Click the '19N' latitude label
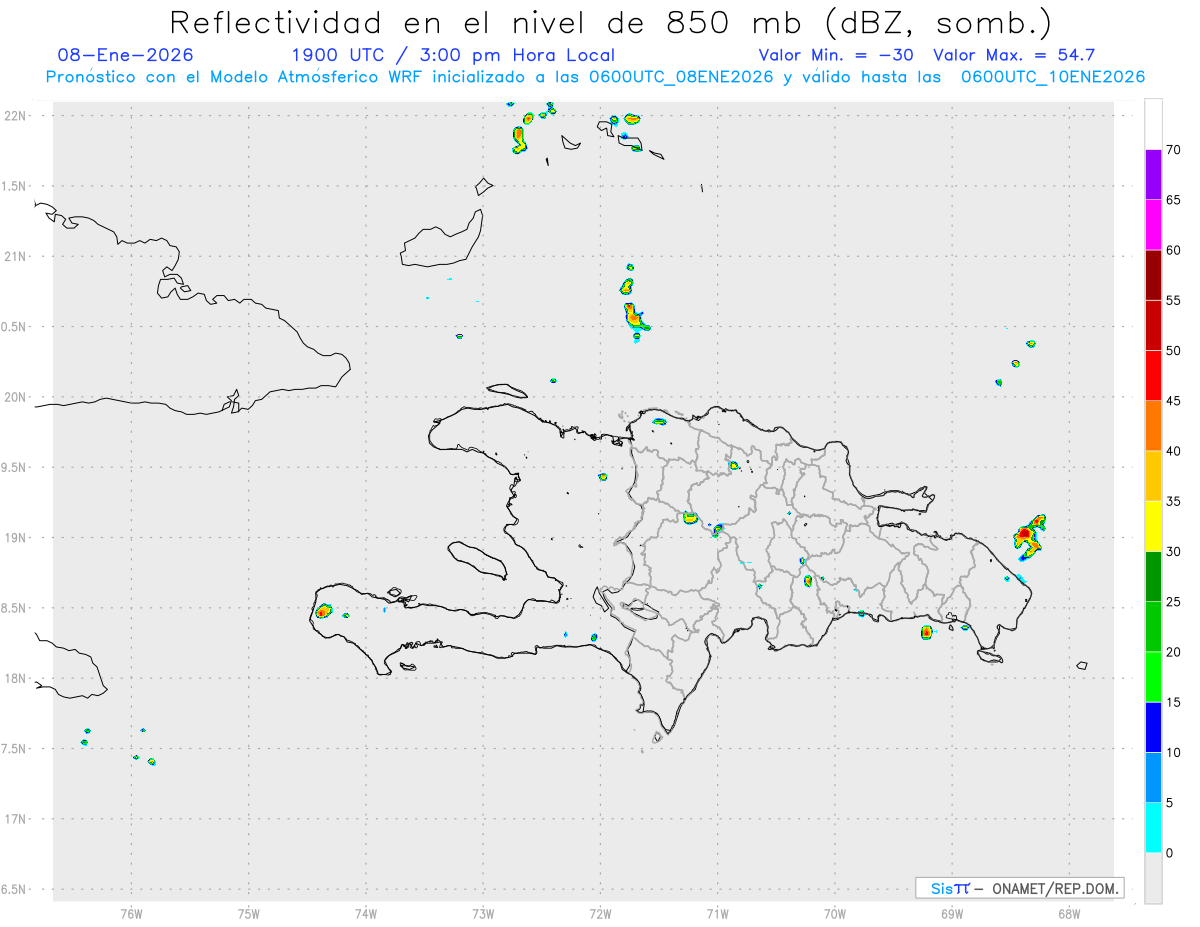 pos(17,538)
